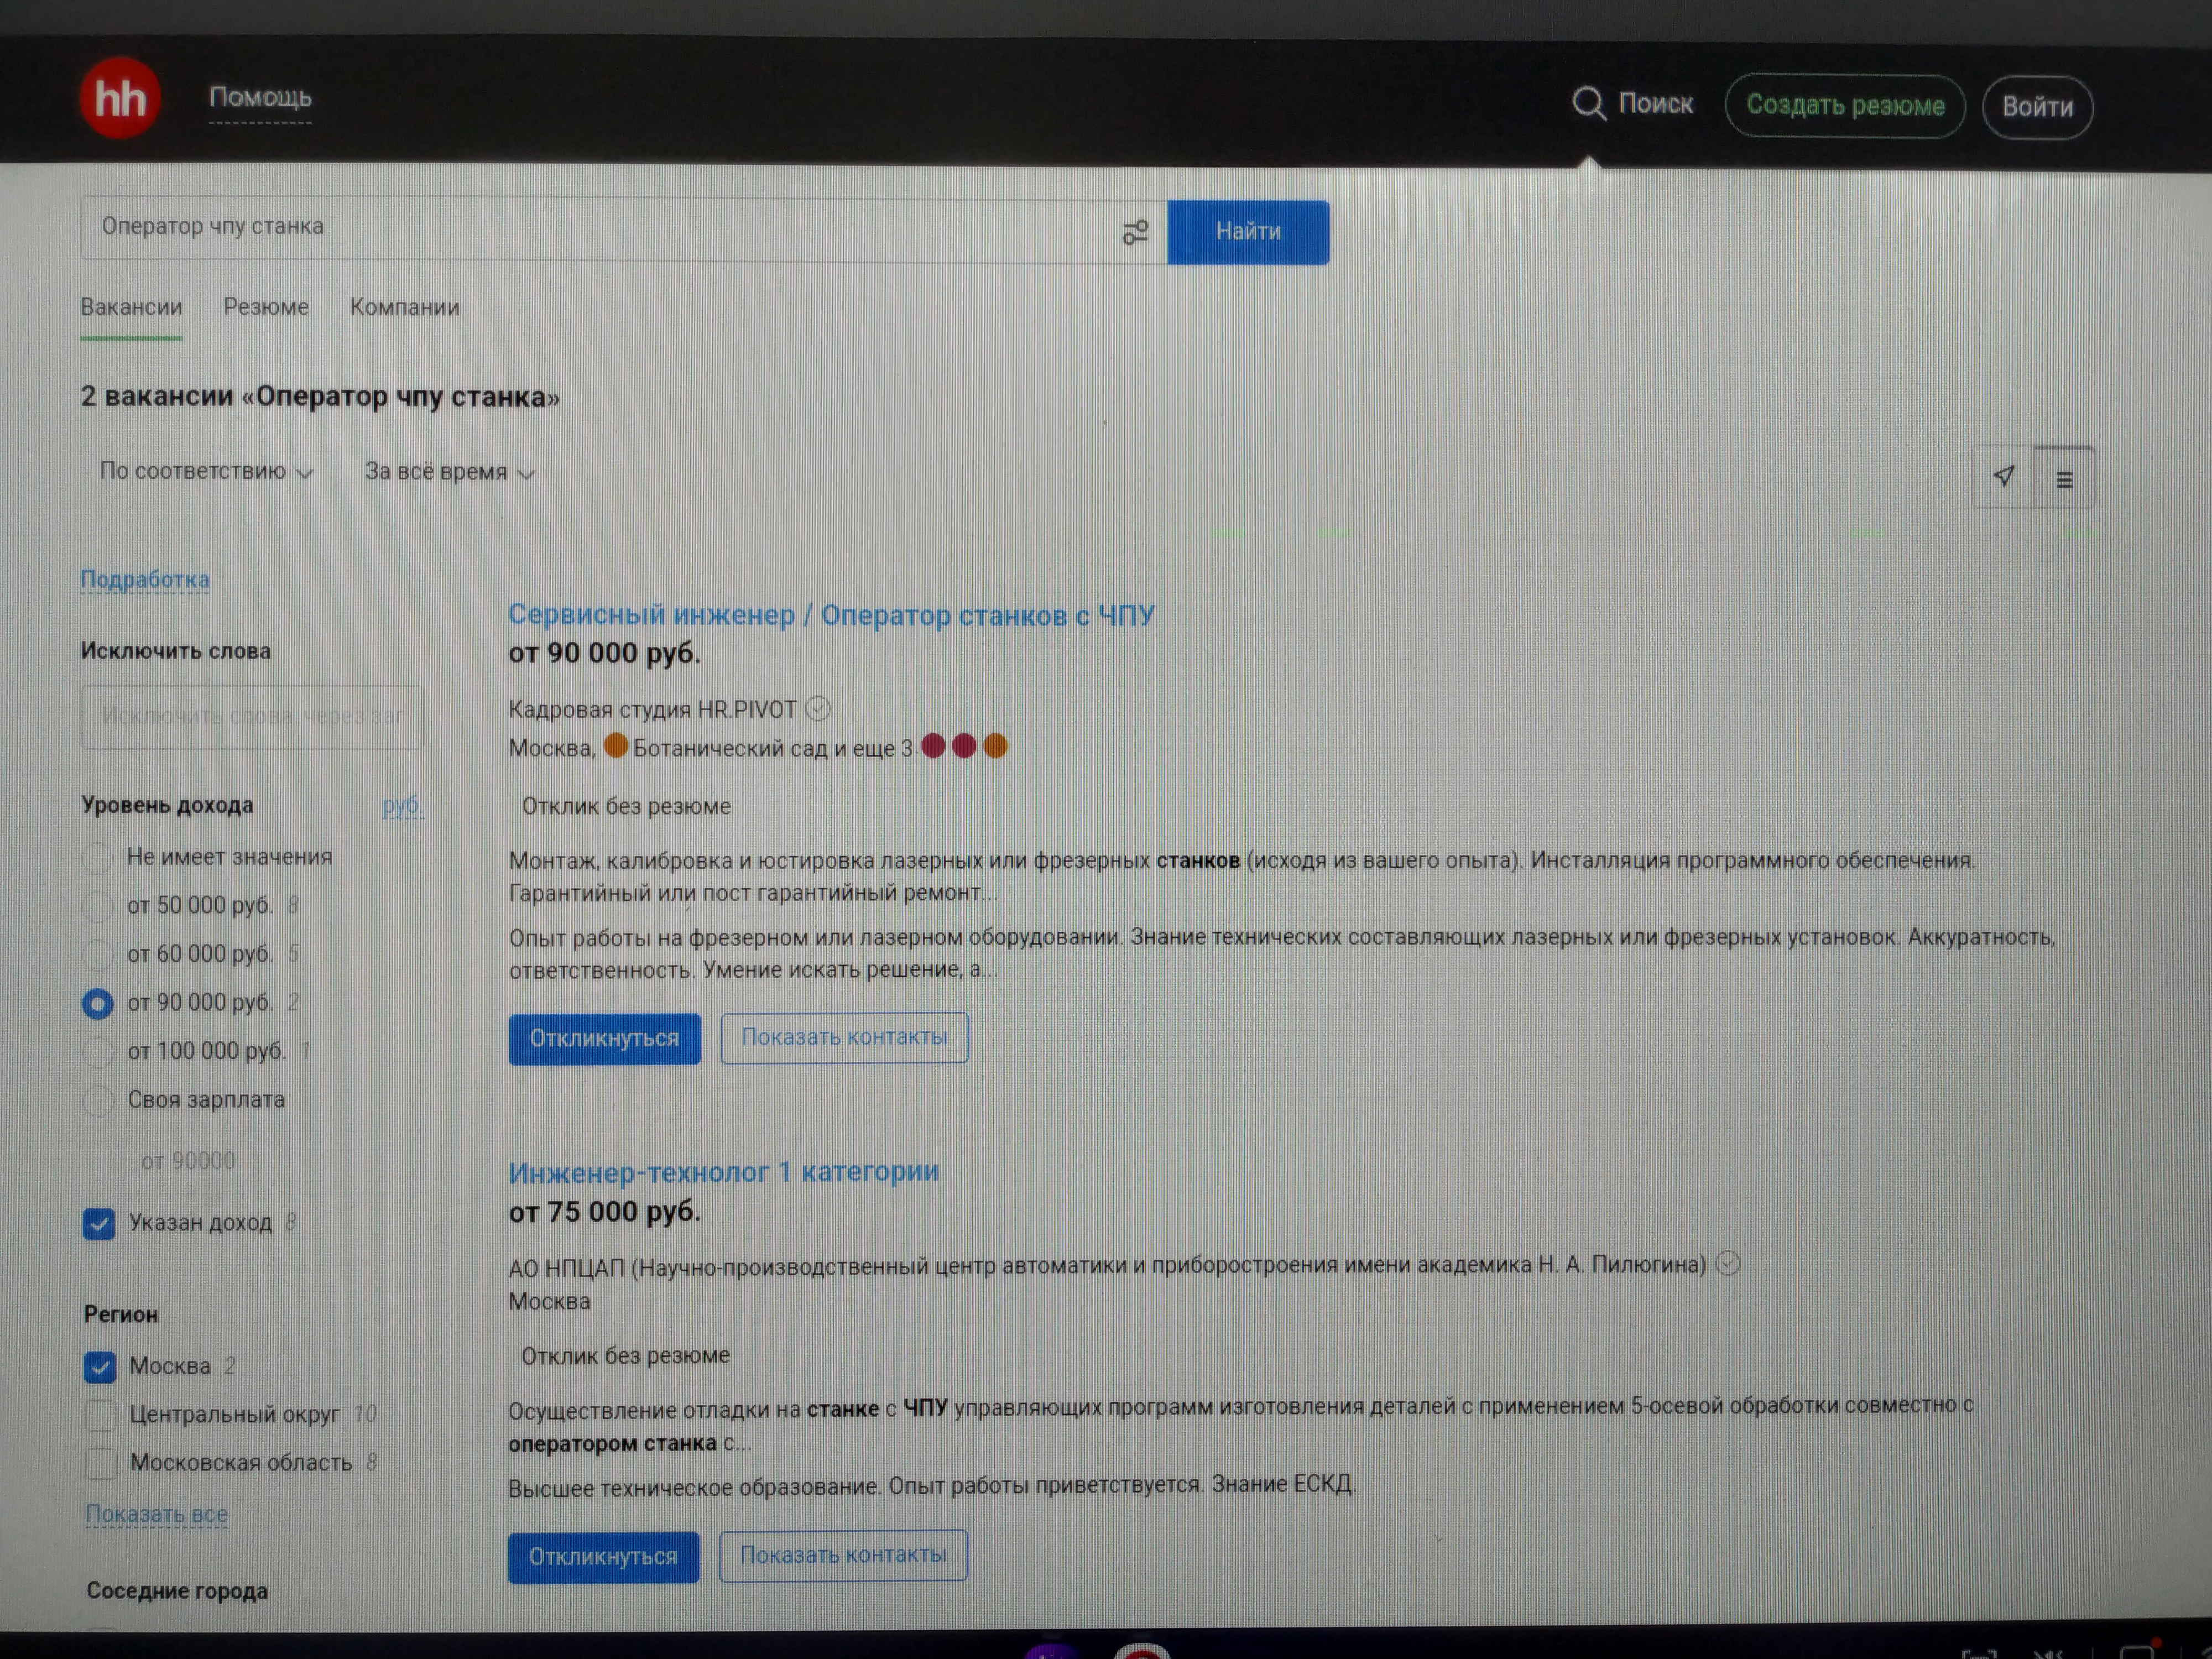The width and height of the screenshot is (2212, 1659).
Task: Click orange Ботанический сад metro dot
Action: (x=616, y=746)
